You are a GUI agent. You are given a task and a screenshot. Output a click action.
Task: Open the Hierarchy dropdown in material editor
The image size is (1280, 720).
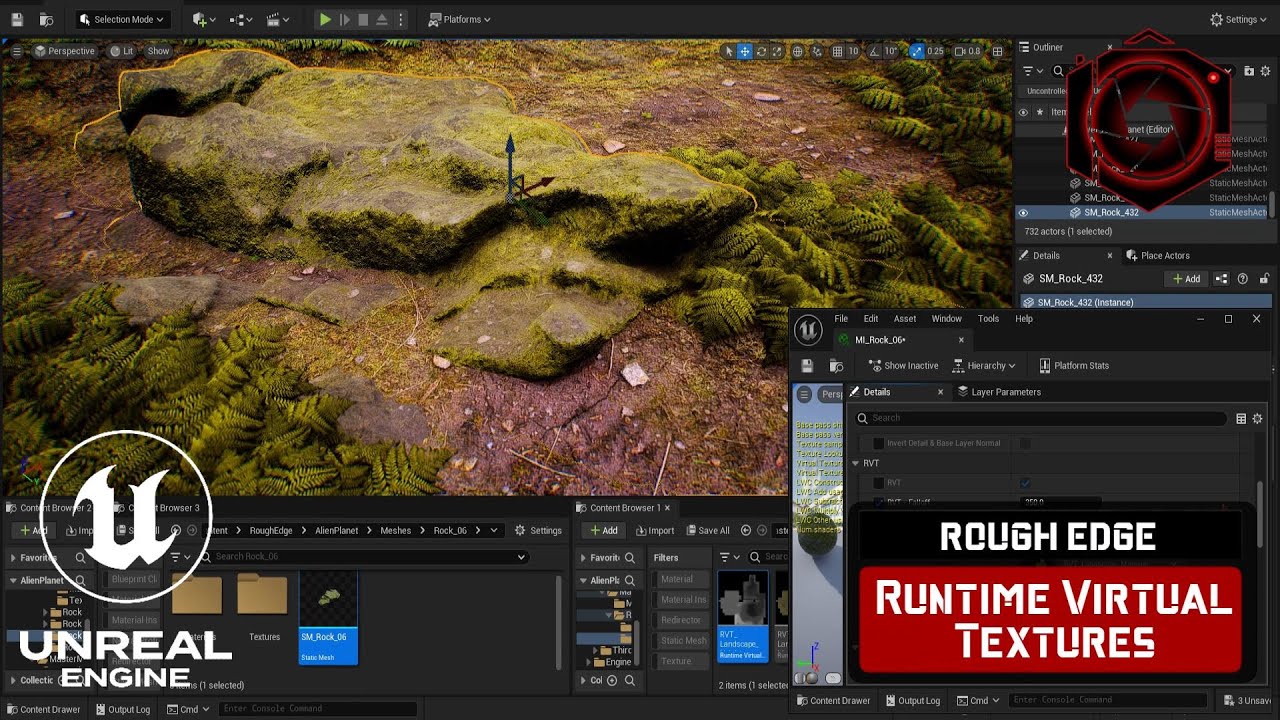click(x=984, y=366)
